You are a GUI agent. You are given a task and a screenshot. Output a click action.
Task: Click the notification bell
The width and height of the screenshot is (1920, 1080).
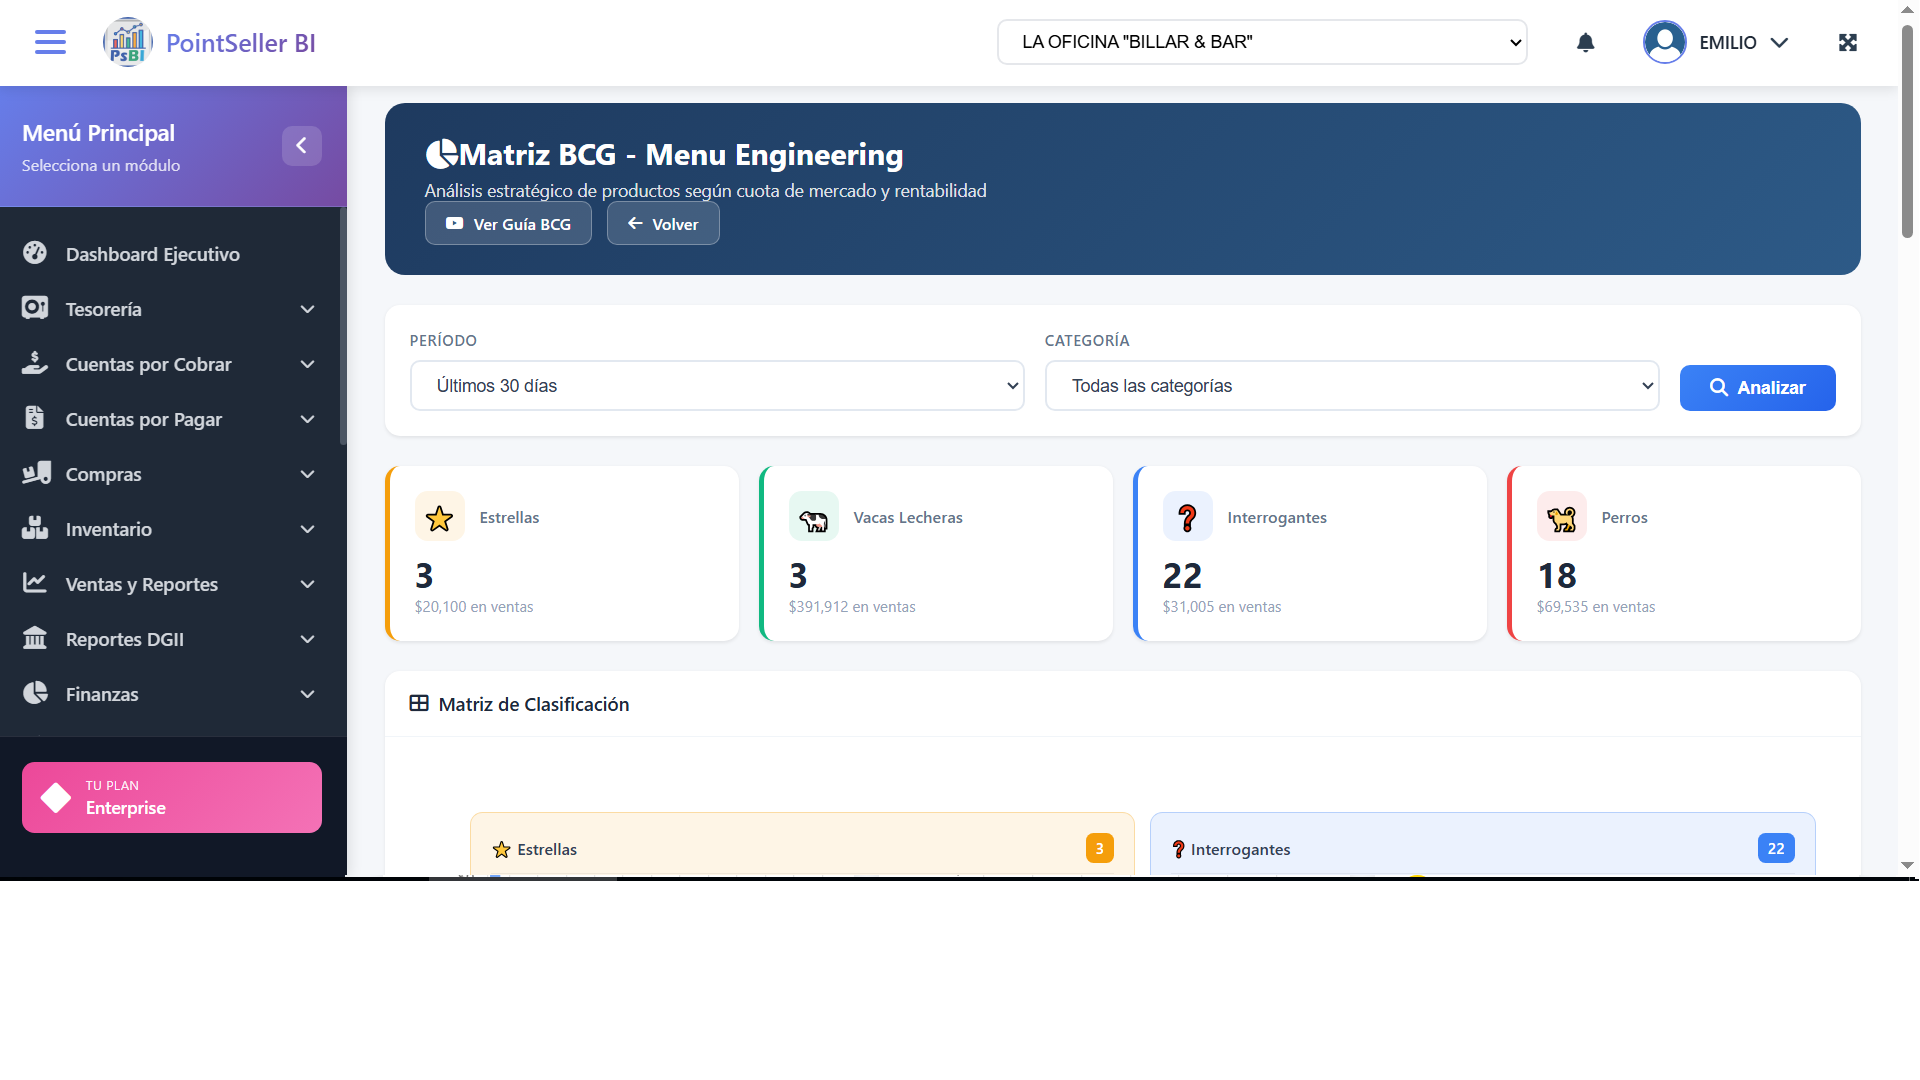1585,42
